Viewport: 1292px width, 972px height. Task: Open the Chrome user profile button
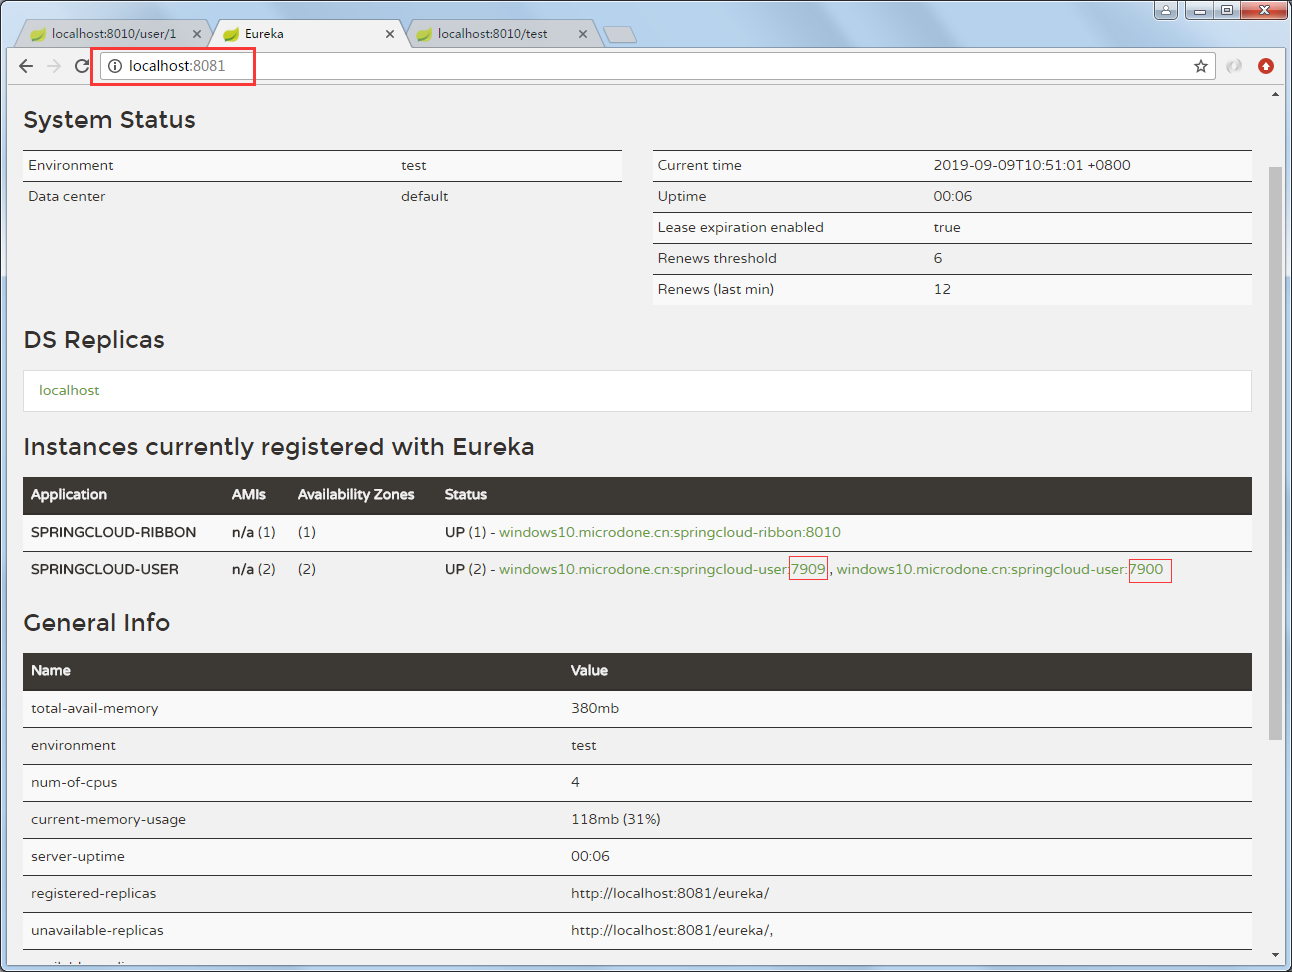pos(1166,11)
